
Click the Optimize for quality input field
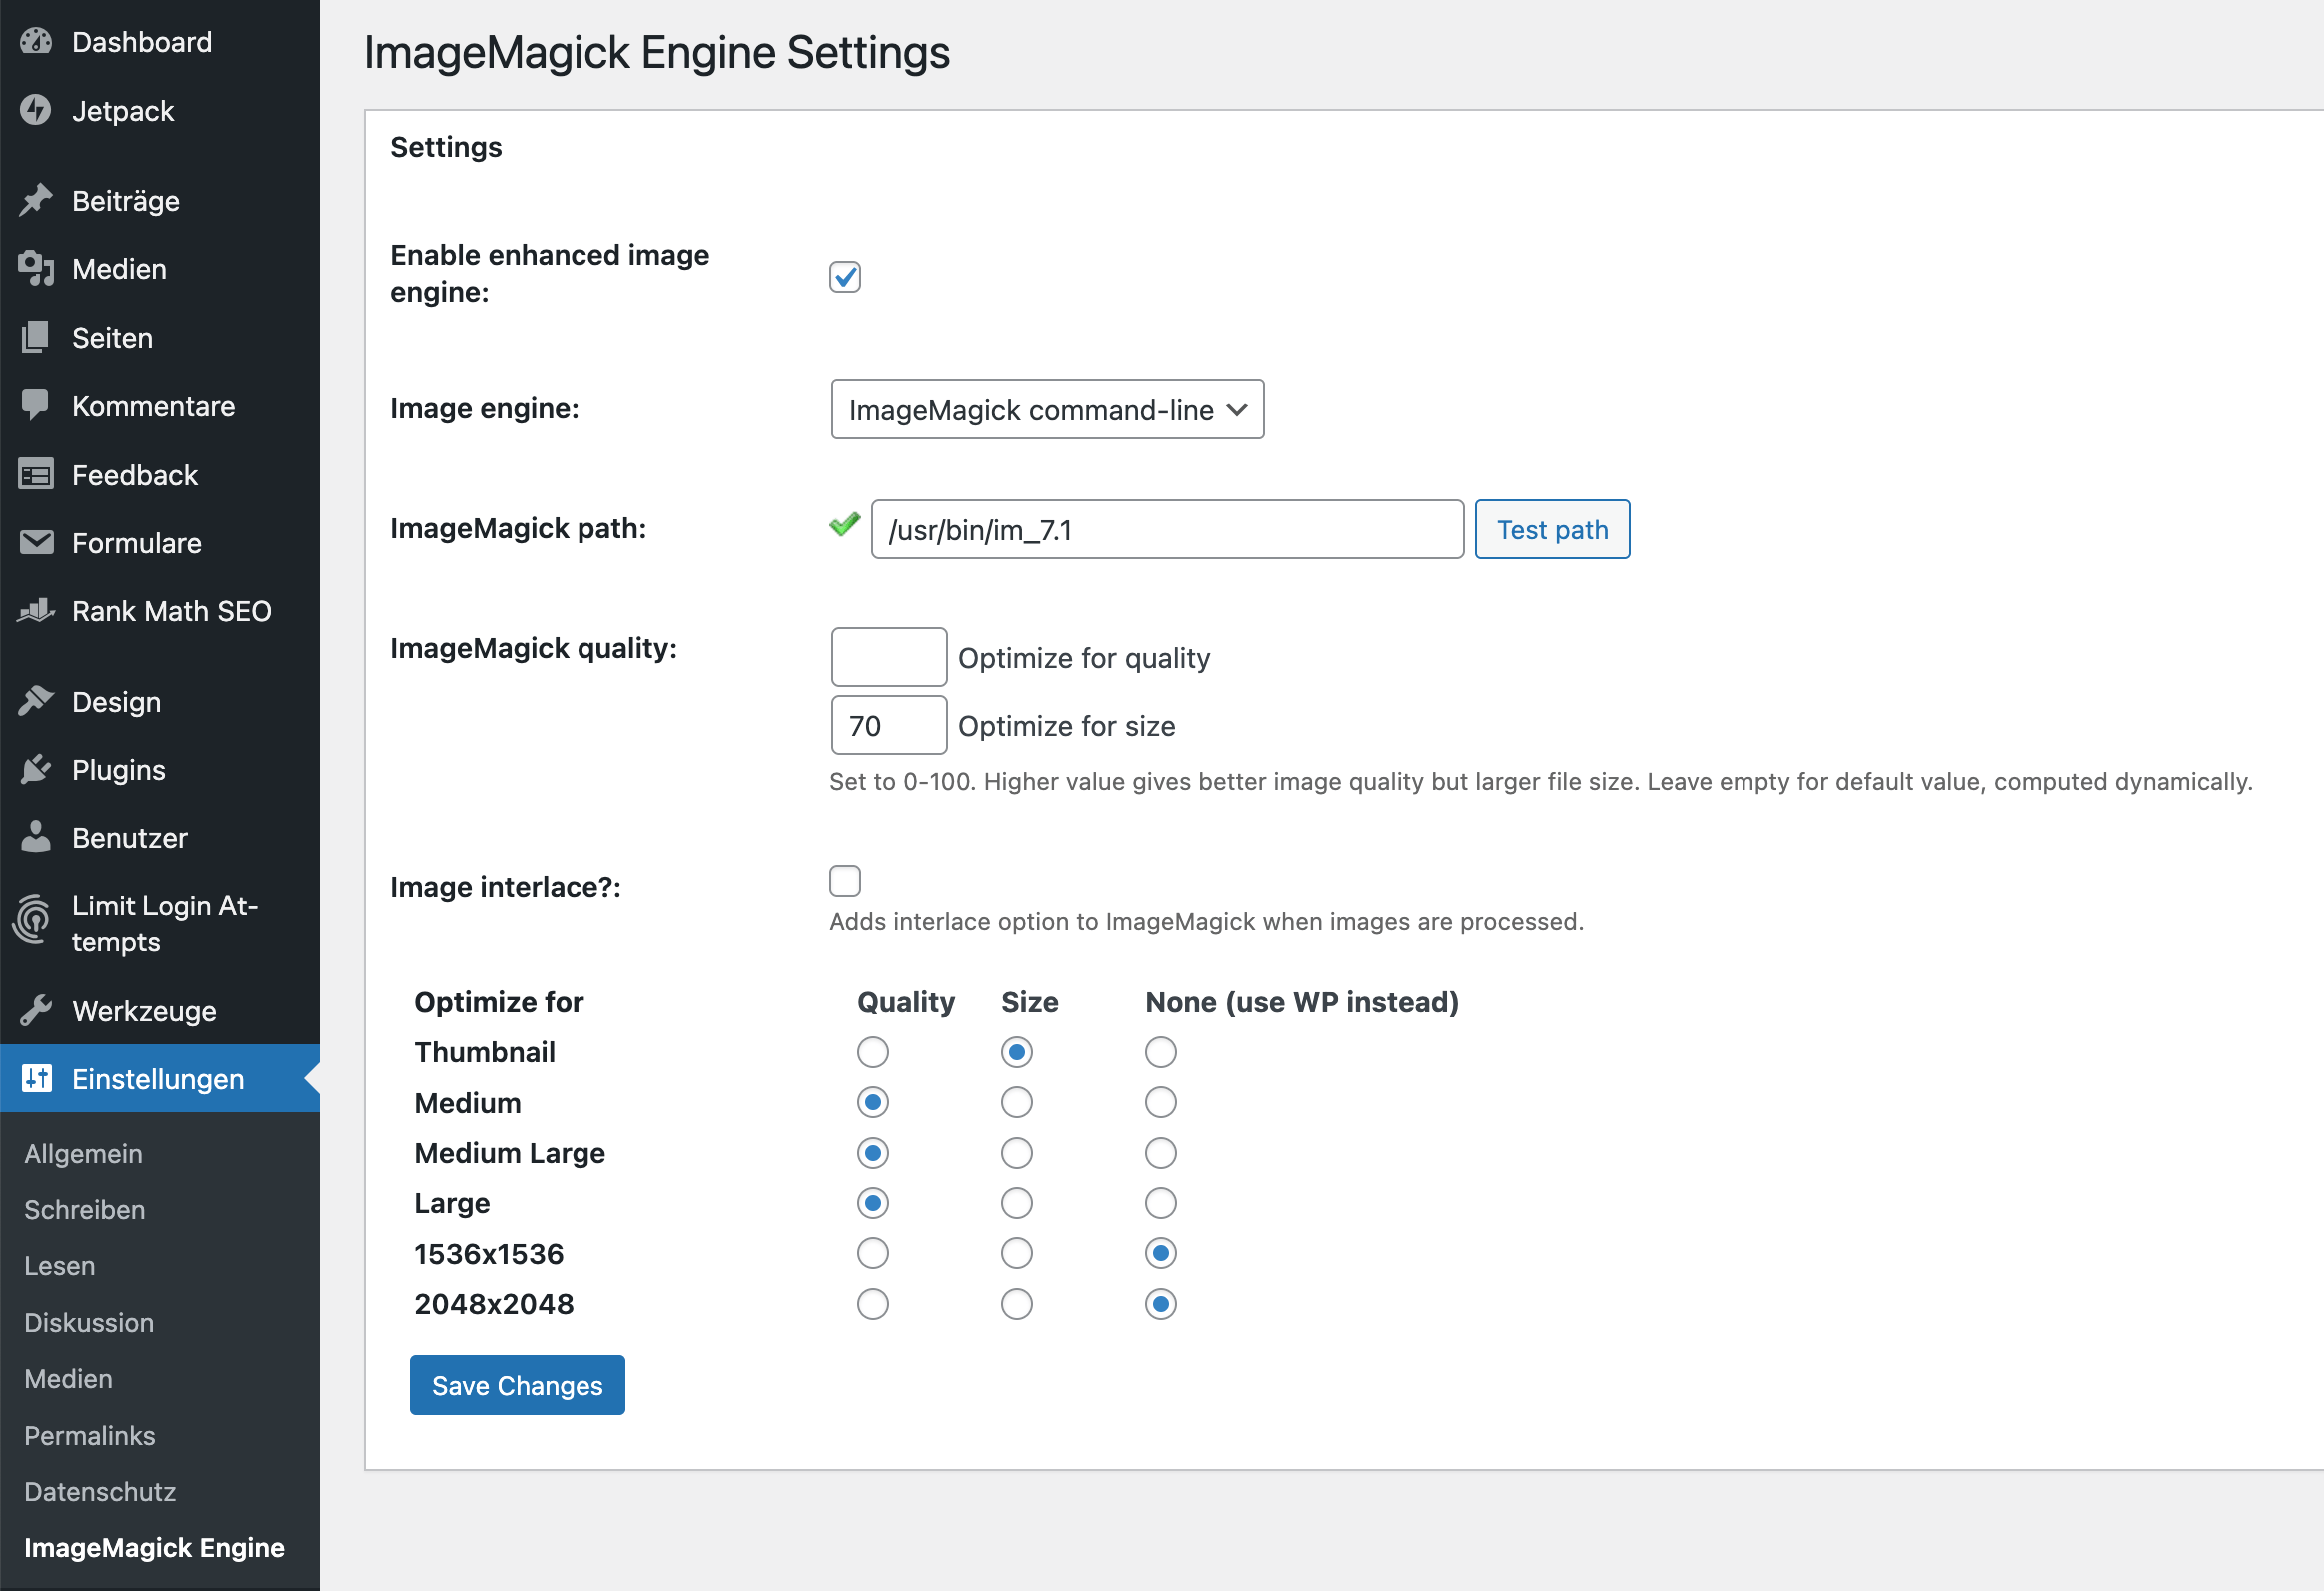click(889, 657)
